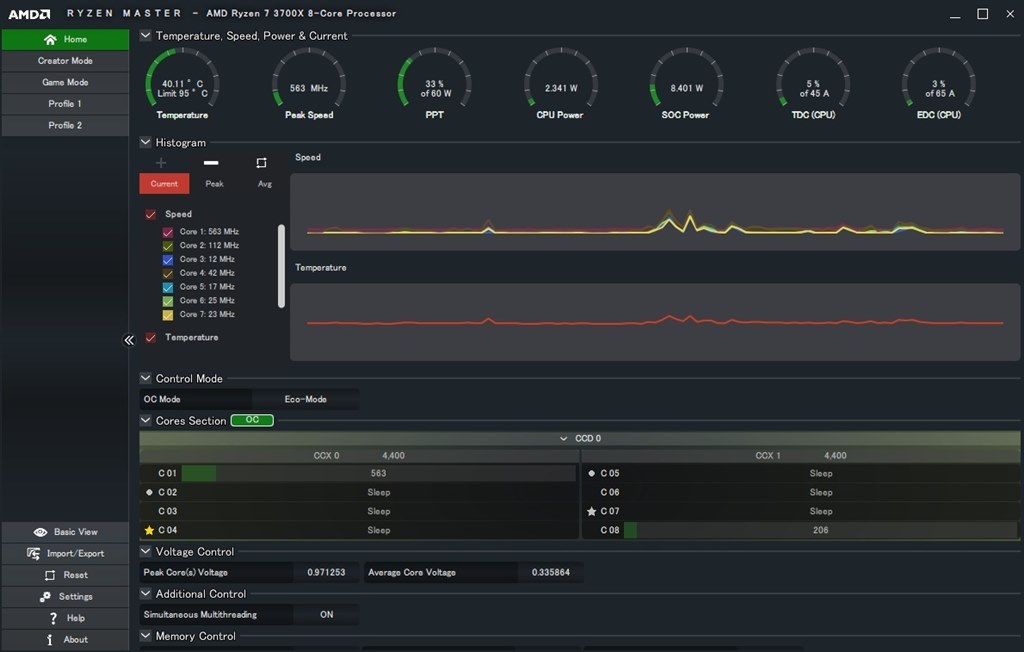The height and width of the screenshot is (652, 1024).
Task: Collapse the Cores Section
Action: click(146, 420)
